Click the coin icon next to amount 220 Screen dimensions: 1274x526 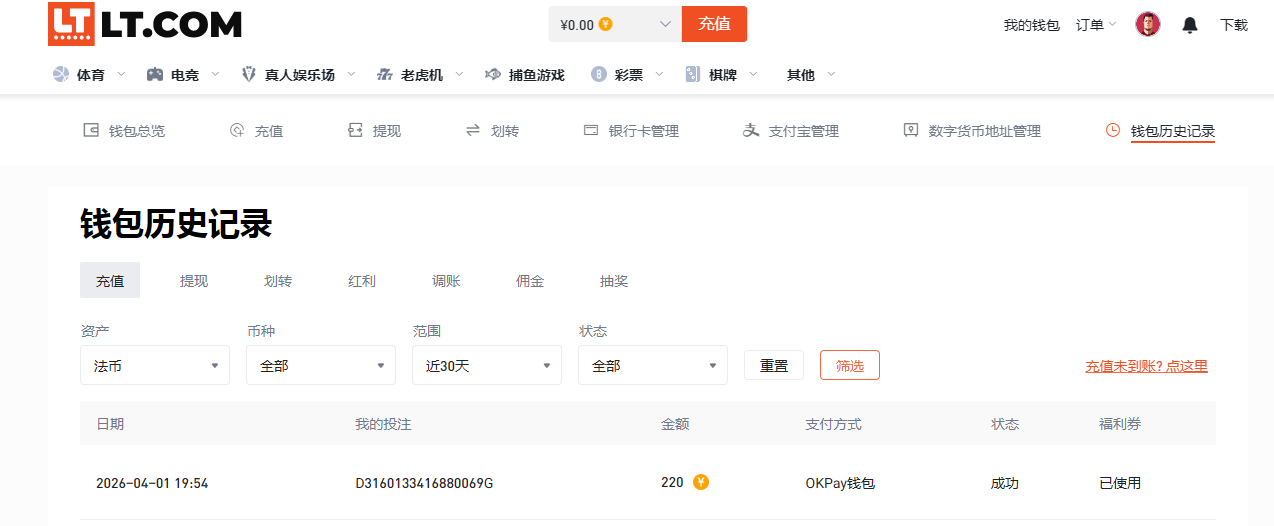click(x=701, y=482)
